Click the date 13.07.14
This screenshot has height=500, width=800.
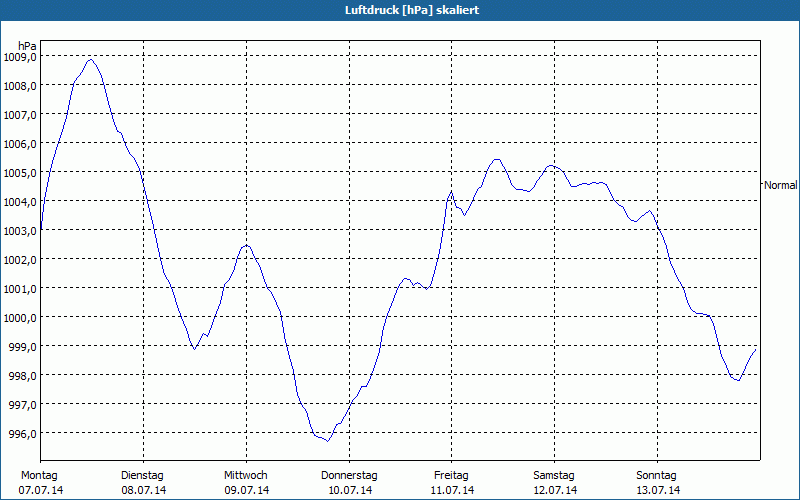tap(658, 491)
